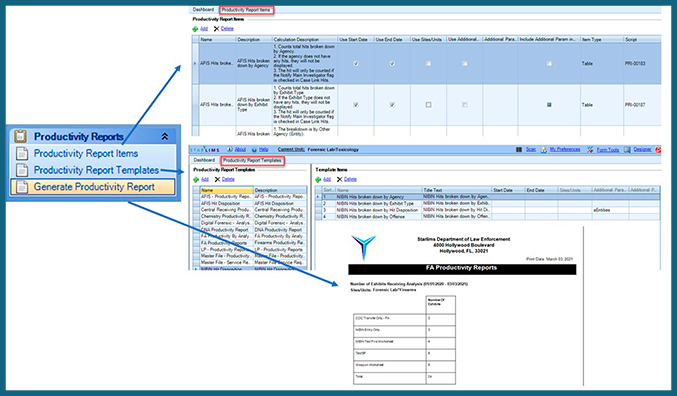
Task: Sort by Item Type column header
Action: 602,39
